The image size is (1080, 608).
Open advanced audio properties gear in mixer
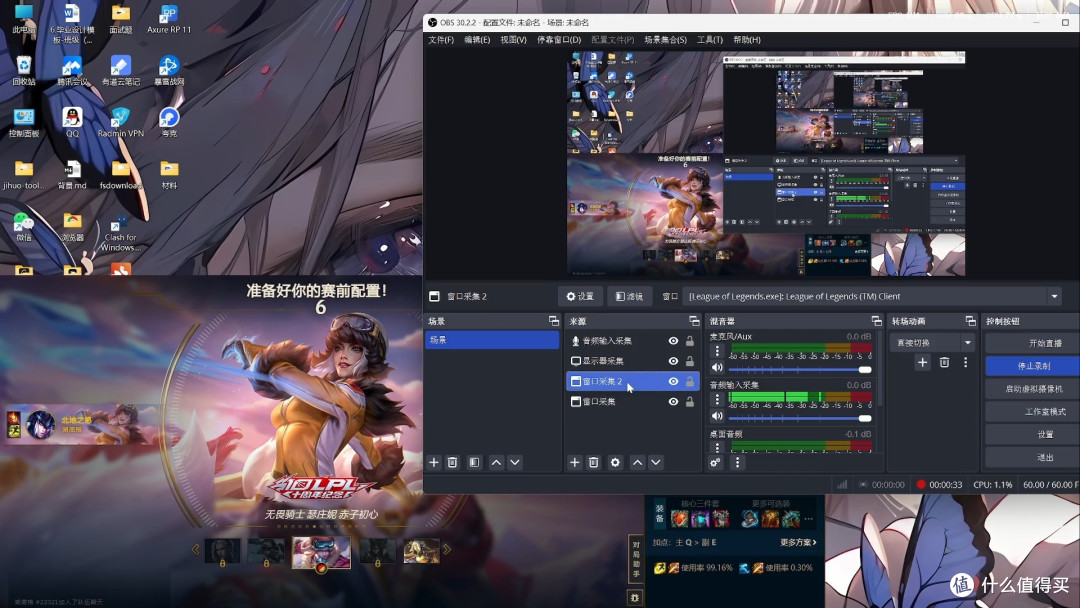click(716, 463)
